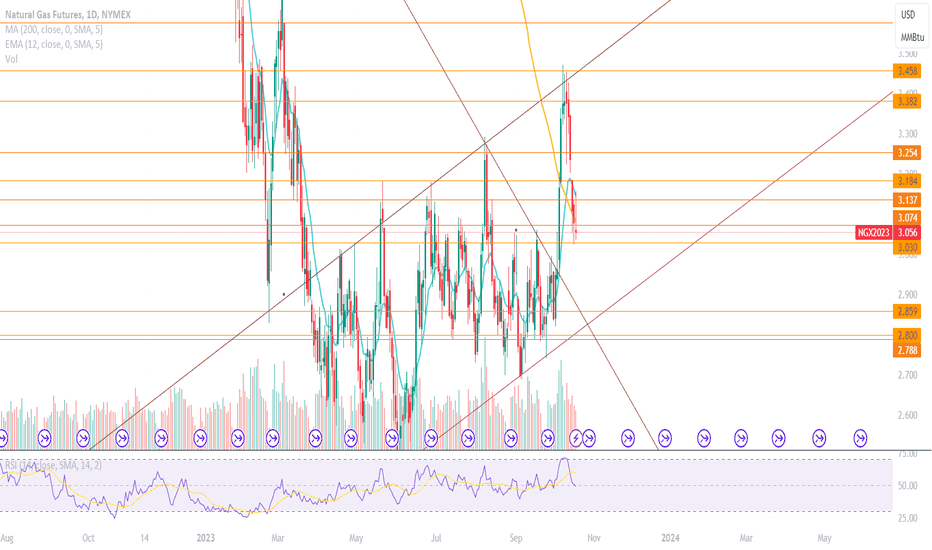This screenshot has height=550, width=932.
Task: Open the rollover marker above Mar 2023
Action: click(x=273, y=439)
